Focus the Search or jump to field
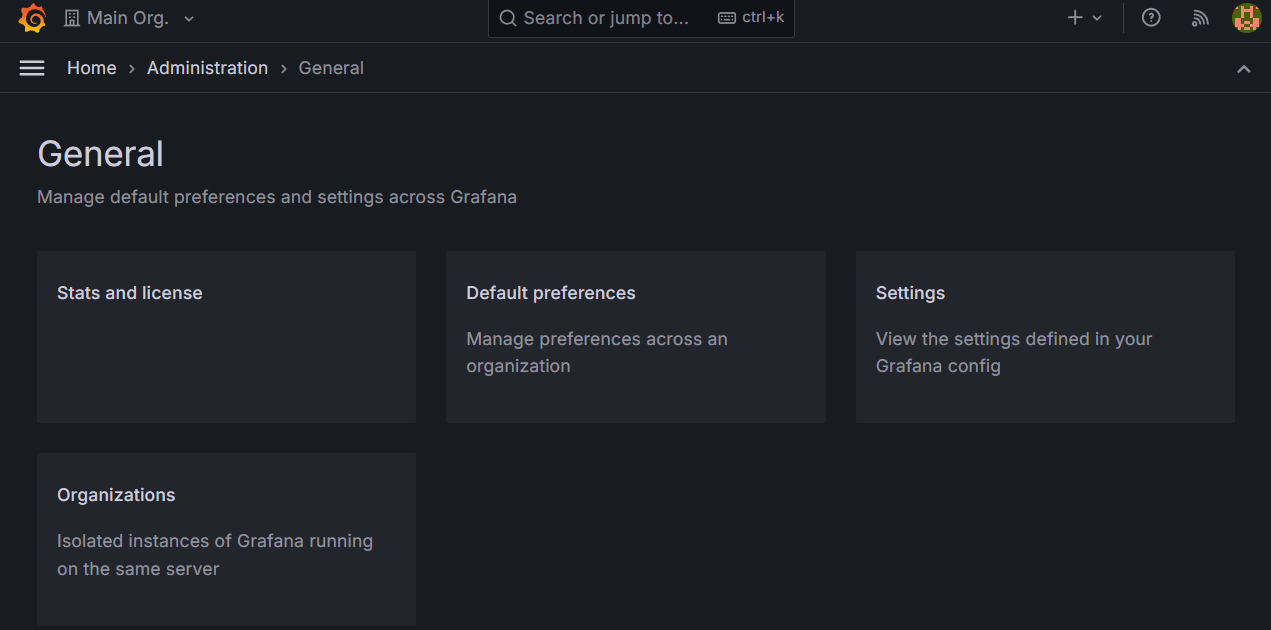The image size is (1271, 630). pyautogui.click(x=641, y=18)
